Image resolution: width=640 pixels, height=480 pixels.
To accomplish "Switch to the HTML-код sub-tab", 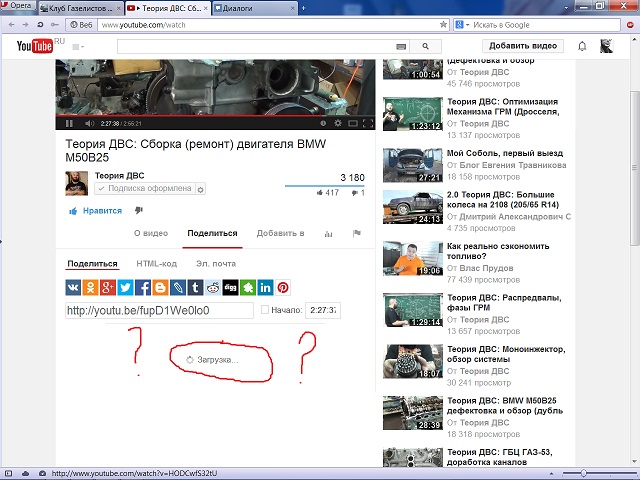I will point(157,264).
